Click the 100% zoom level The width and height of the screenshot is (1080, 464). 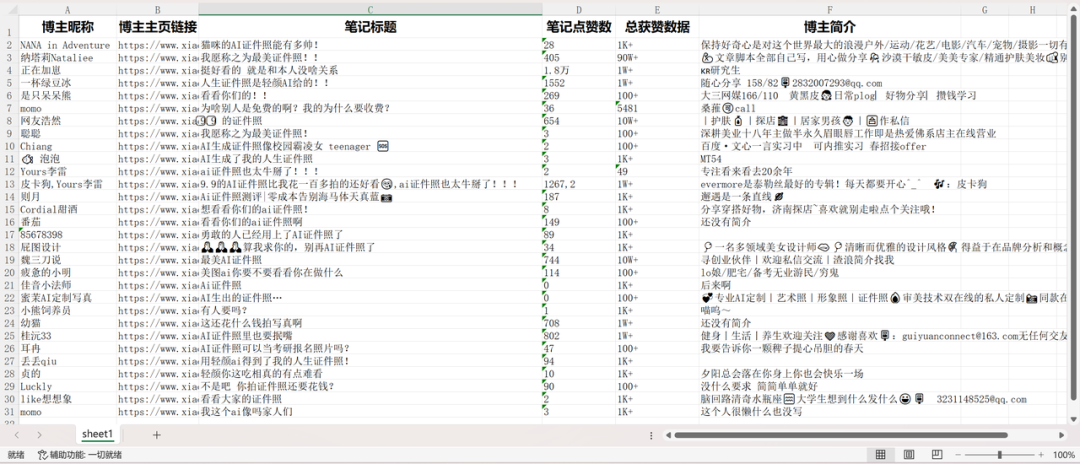click(x=1063, y=455)
